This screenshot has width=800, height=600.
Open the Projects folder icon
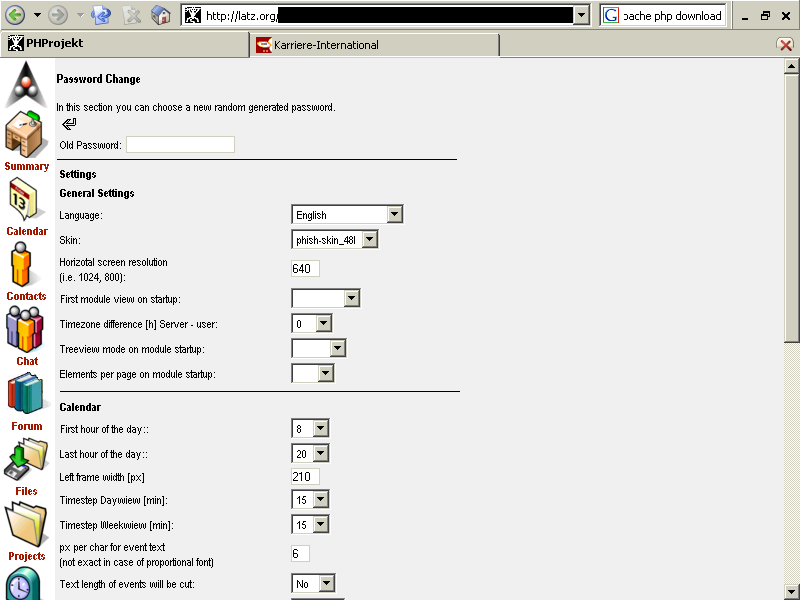[26, 524]
